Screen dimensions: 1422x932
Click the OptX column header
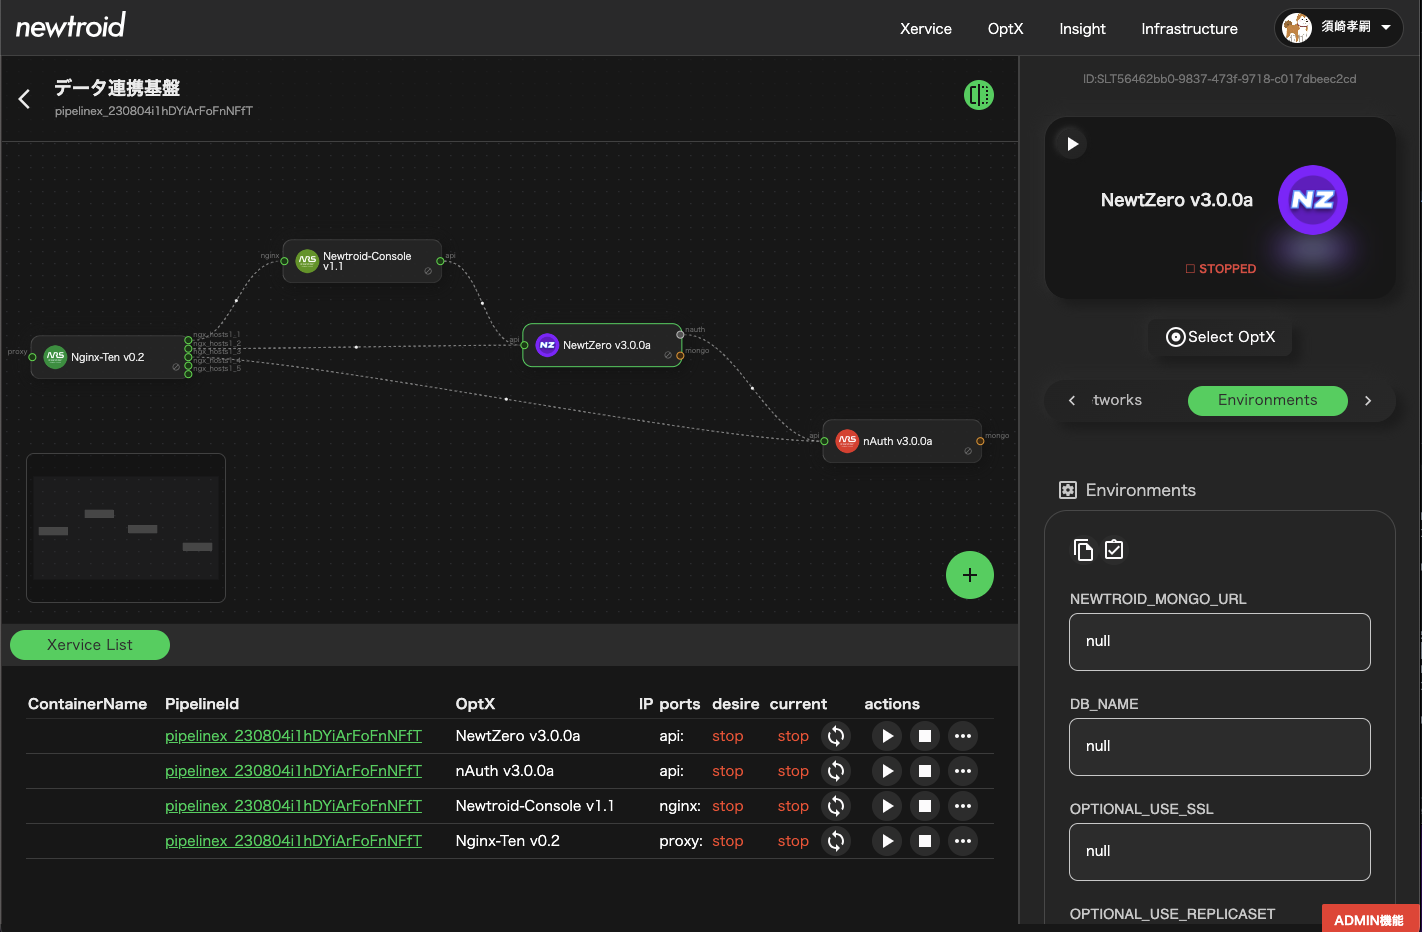click(x=475, y=704)
